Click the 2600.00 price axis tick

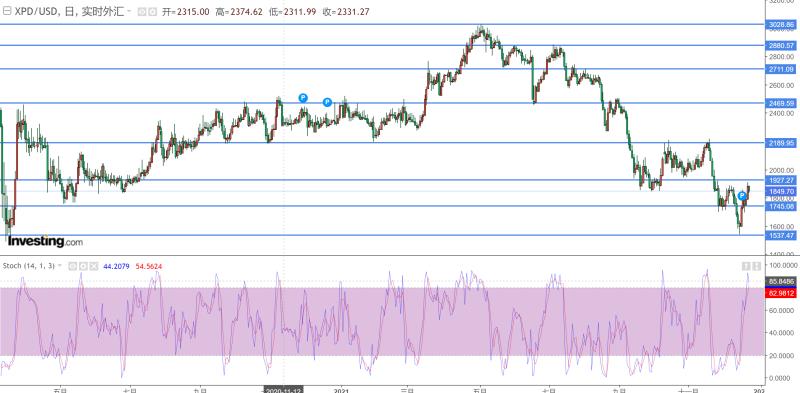782,85
